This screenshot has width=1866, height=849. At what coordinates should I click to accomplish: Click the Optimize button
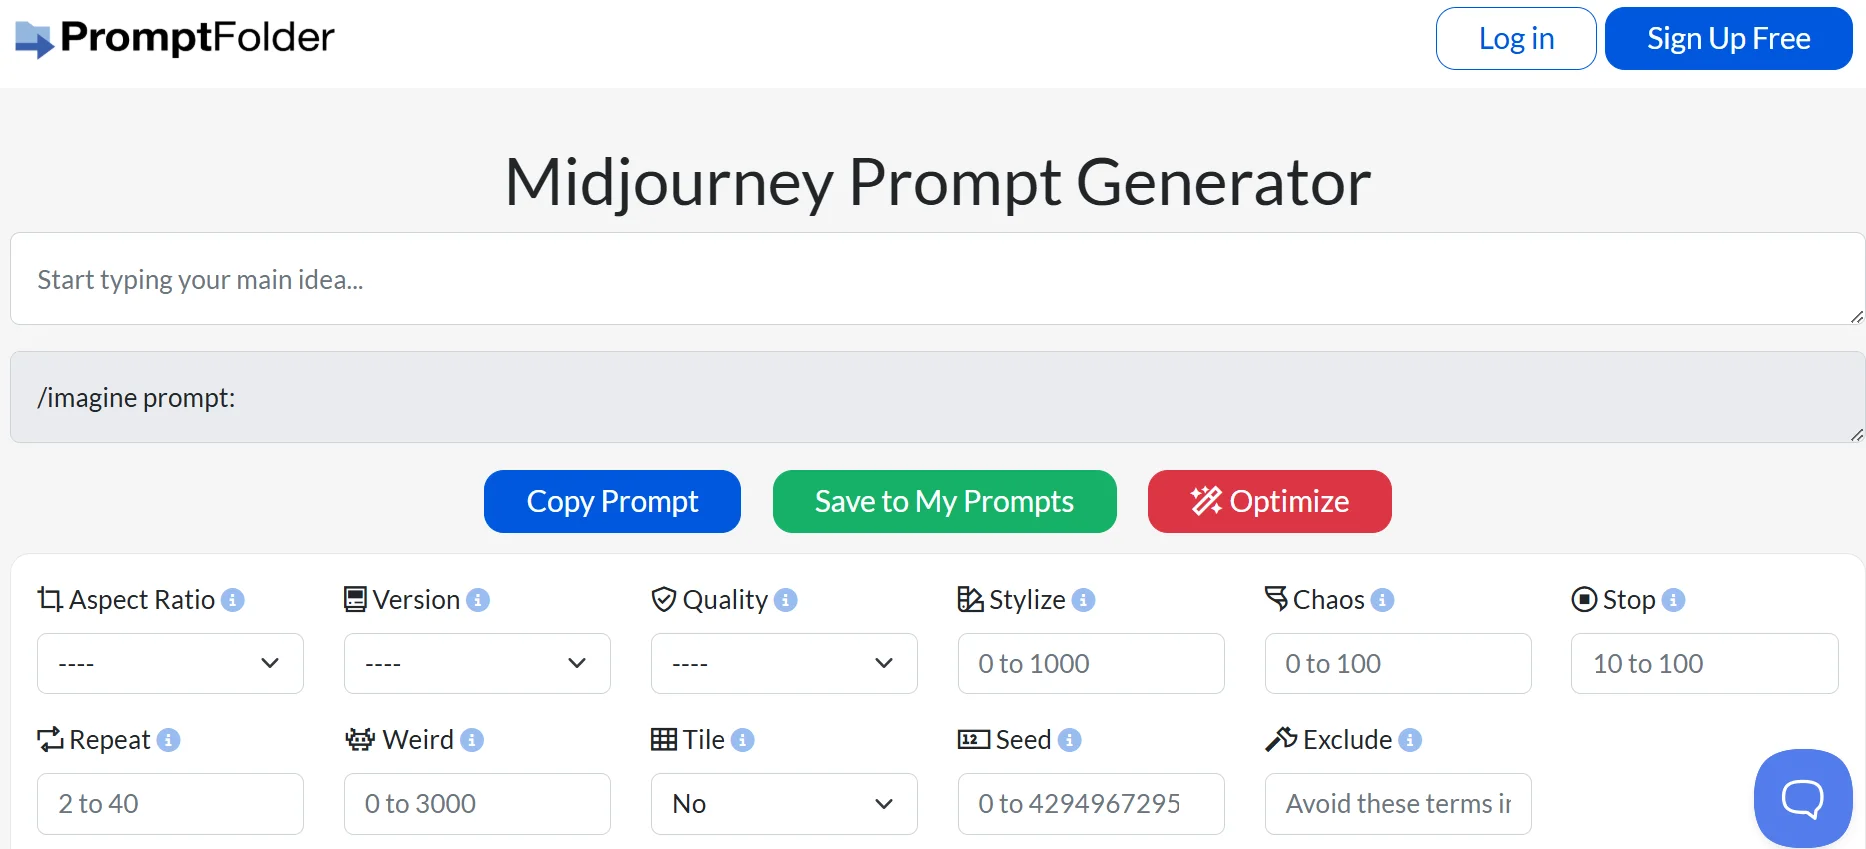pyautogui.click(x=1269, y=501)
